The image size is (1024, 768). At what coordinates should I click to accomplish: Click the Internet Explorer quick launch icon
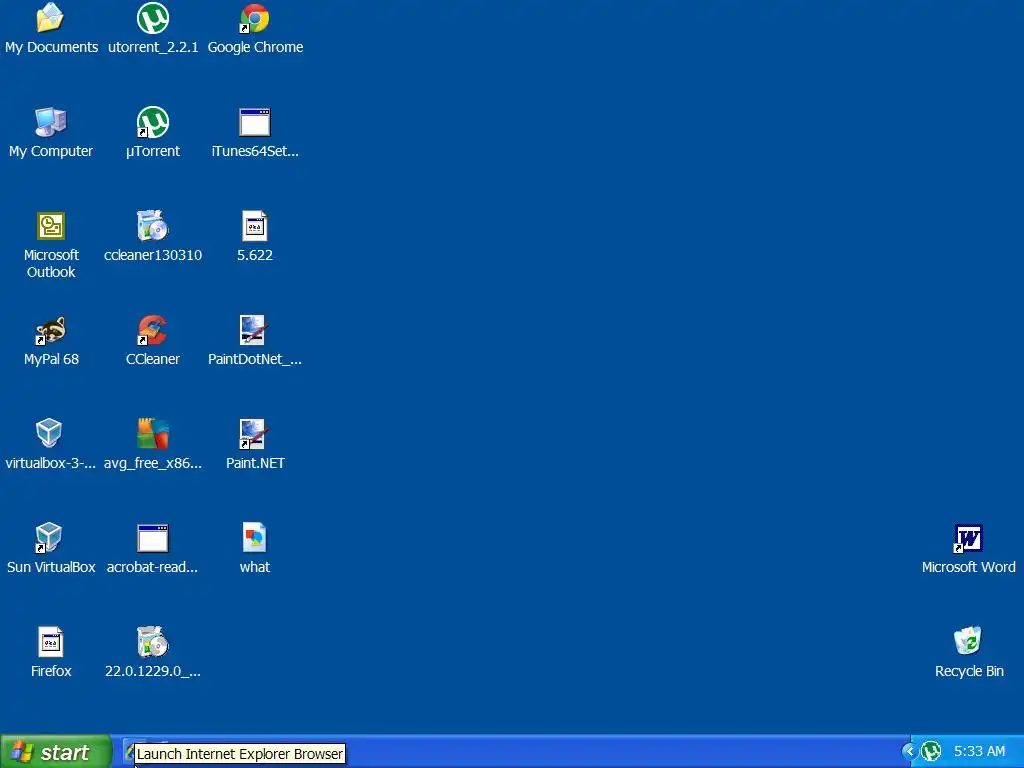129,751
